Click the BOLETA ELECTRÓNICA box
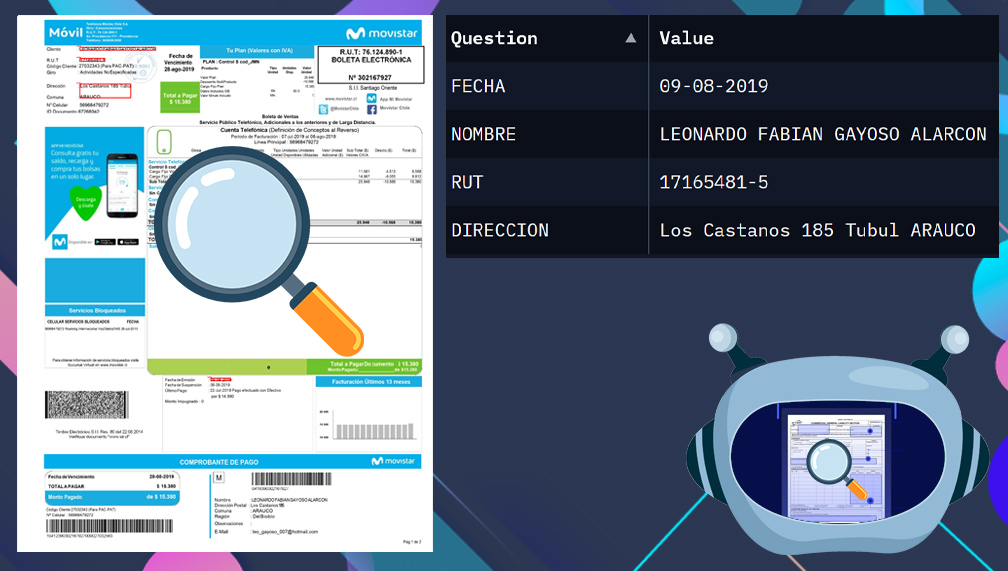1008x571 pixels. [371, 64]
